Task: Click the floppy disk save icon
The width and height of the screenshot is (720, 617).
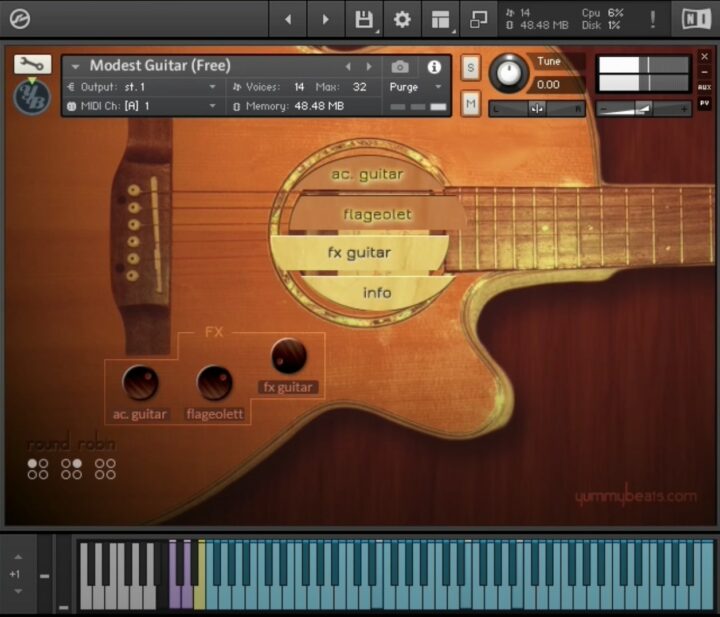Action: point(364,19)
